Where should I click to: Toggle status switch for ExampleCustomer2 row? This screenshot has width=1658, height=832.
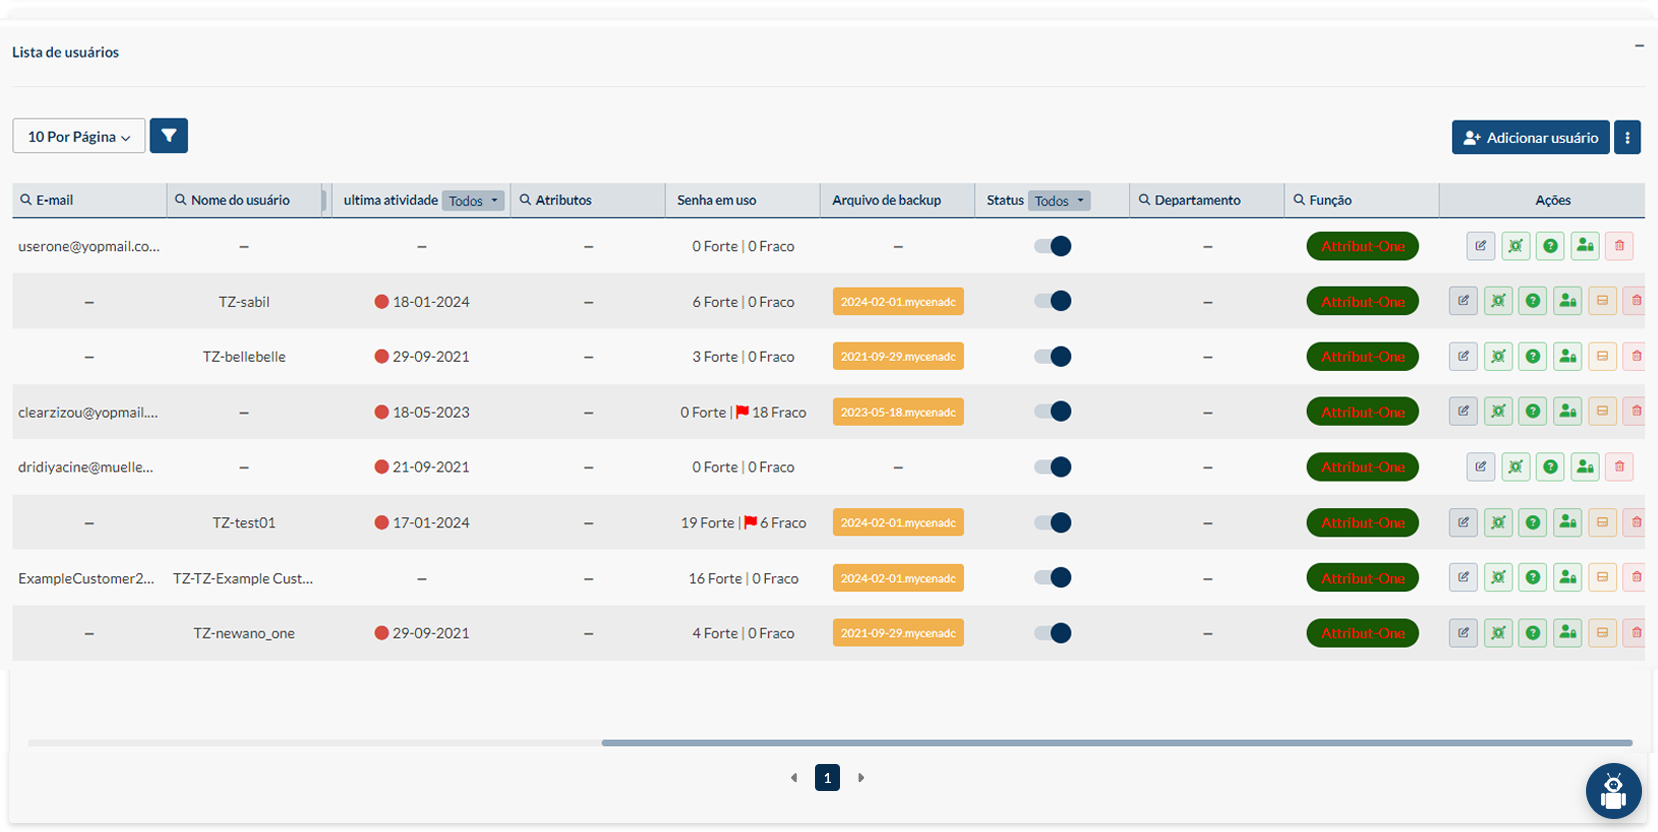1053,577
